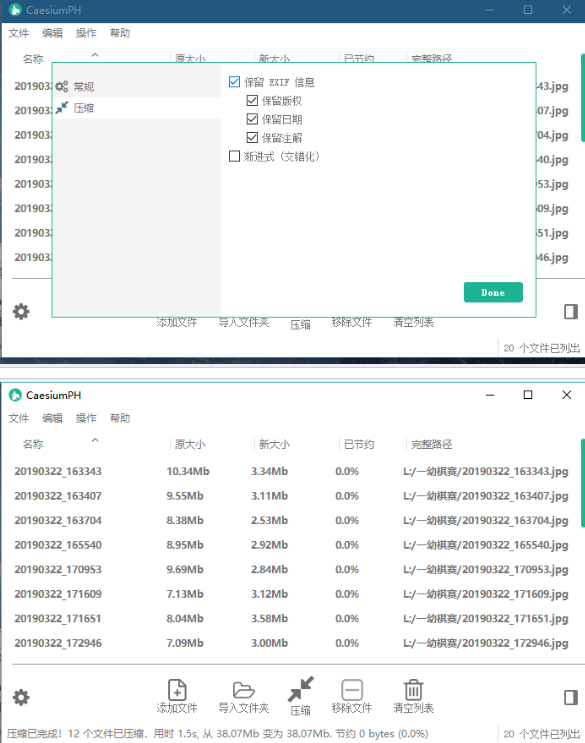Click settings gear in upper window
This screenshot has height=743, width=585.
point(21,311)
